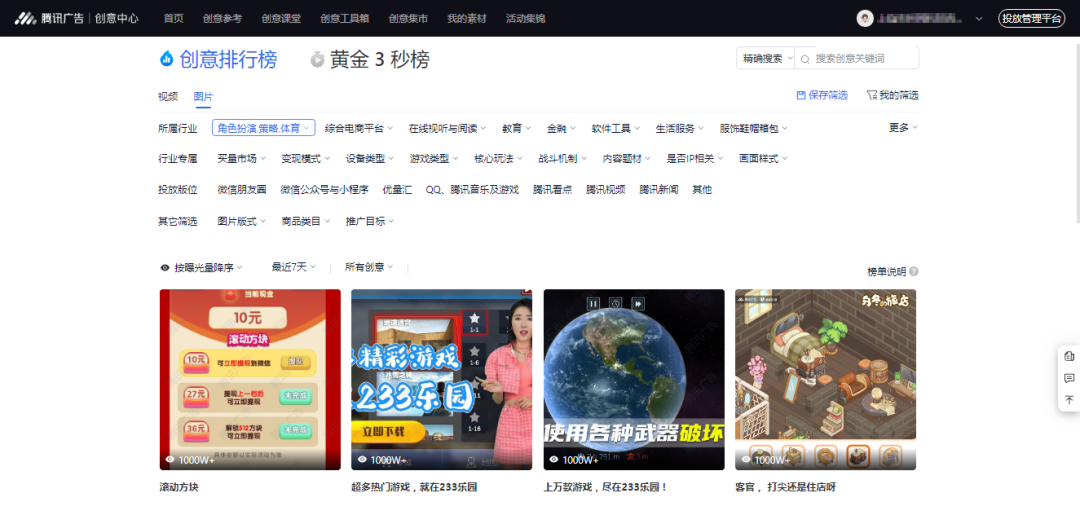
Task: Open 活动集锦 menu item
Action: [525, 19]
